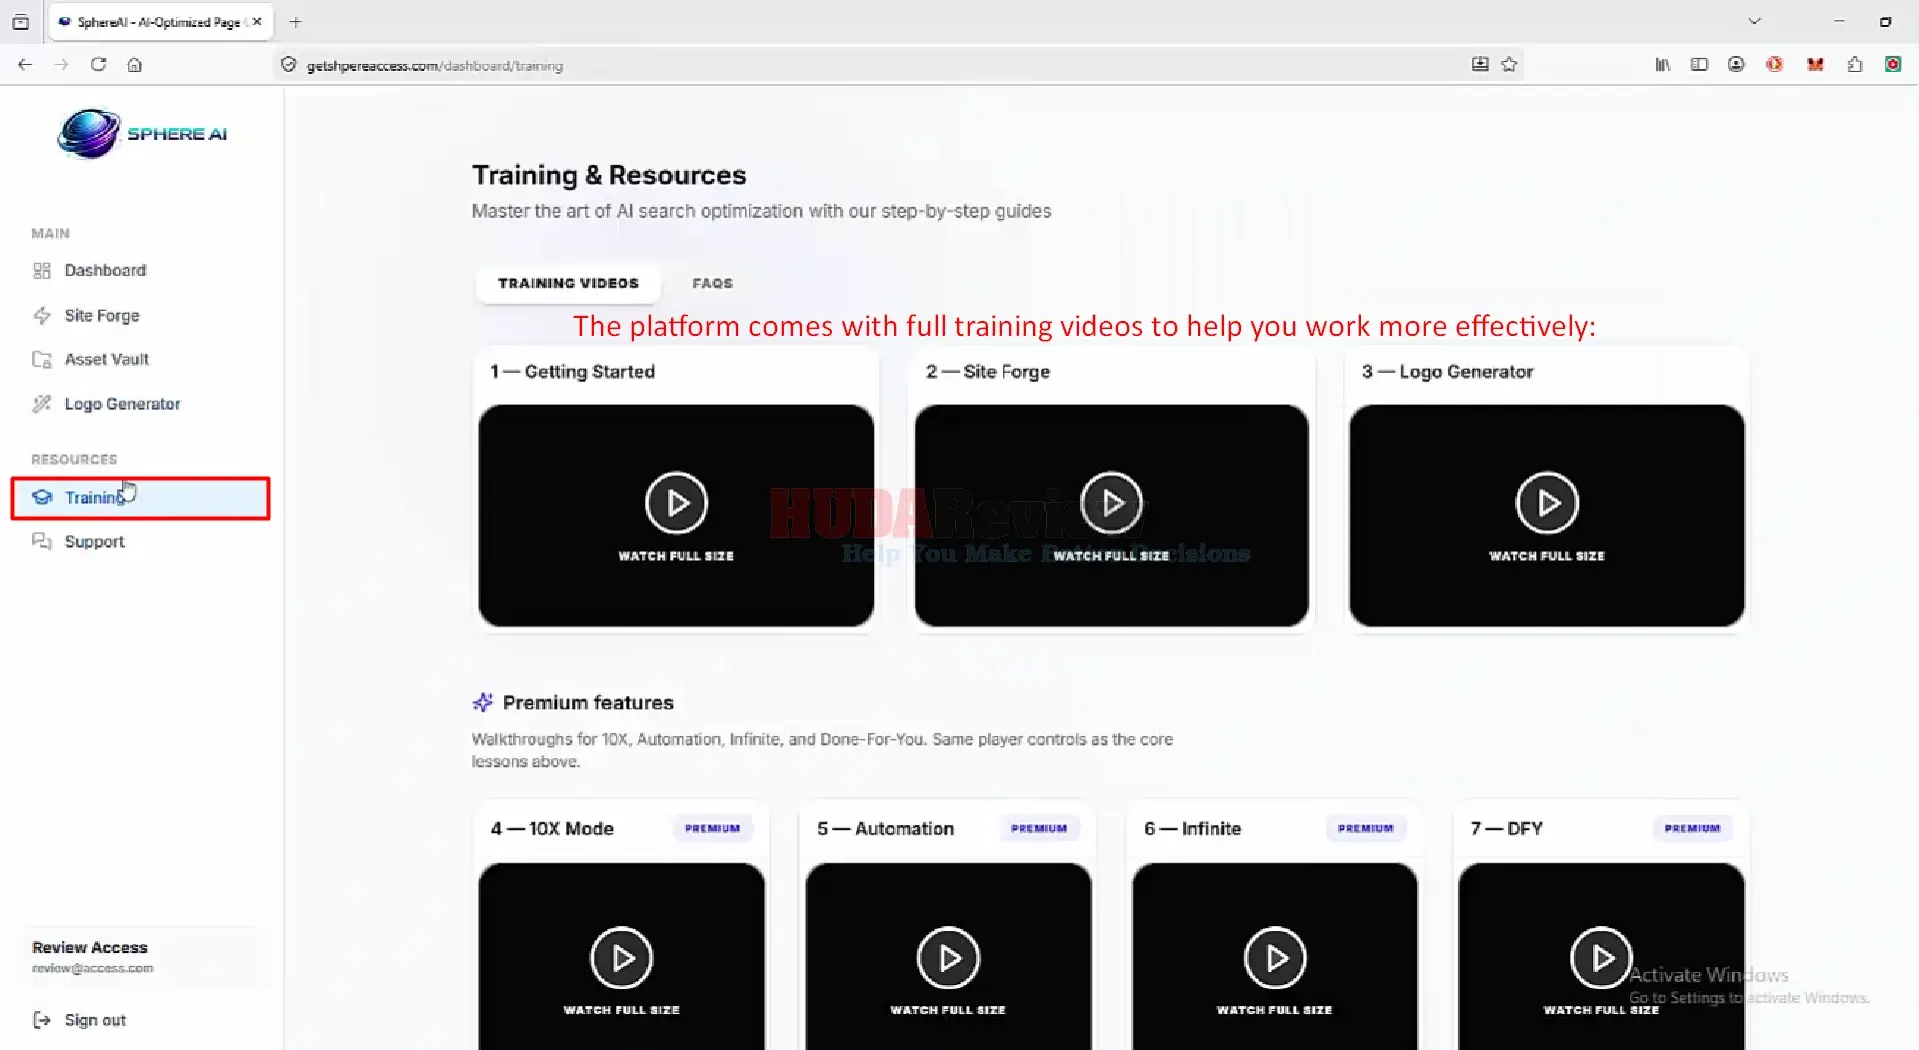Open Logo Generator in the sidebar
The image size is (1919, 1050).
[122, 403]
